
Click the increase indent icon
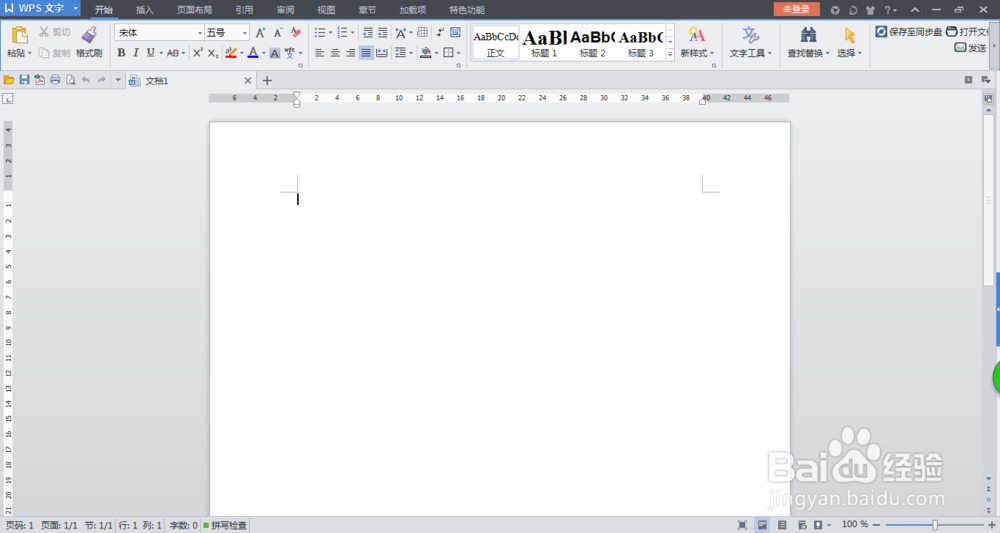point(383,33)
